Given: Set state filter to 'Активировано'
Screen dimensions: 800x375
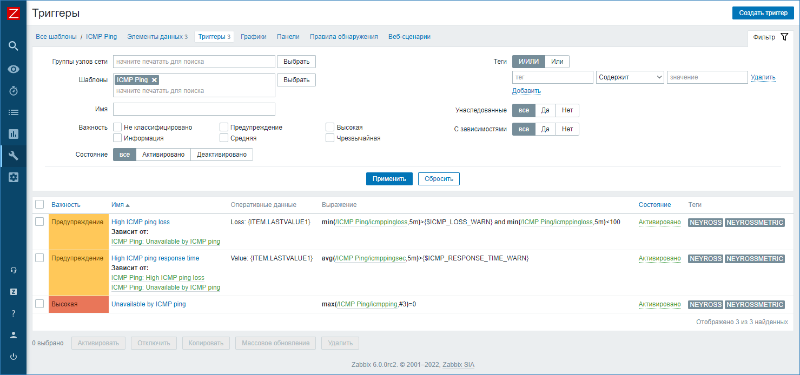Looking at the screenshot, I should (x=163, y=155).
